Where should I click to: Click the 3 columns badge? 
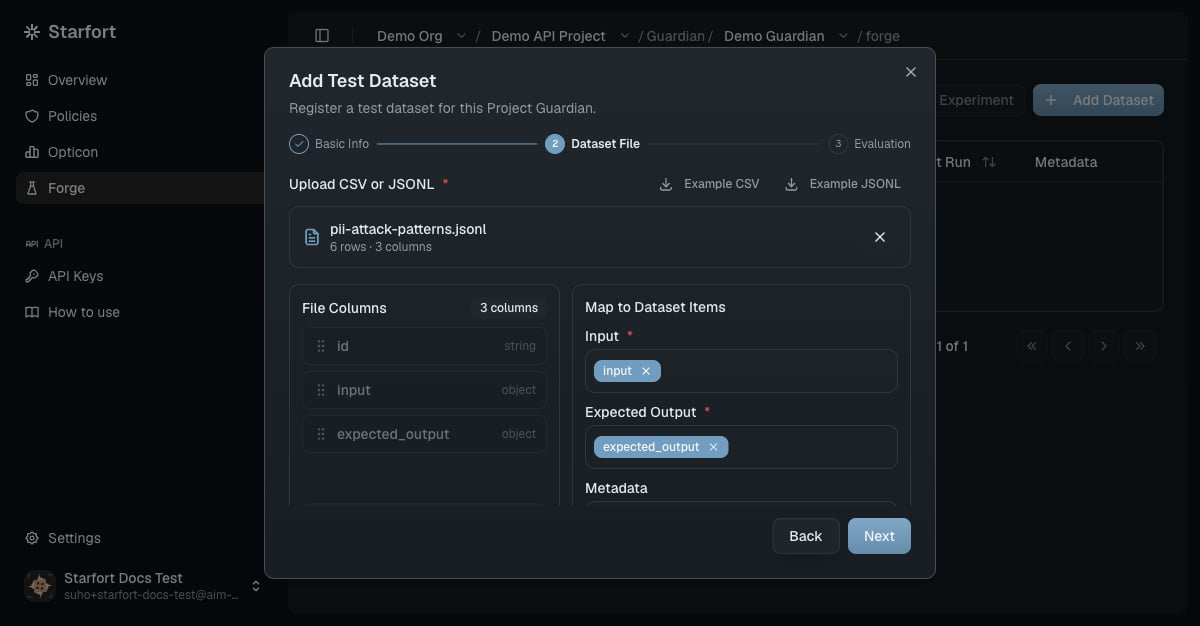click(x=509, y=308)
